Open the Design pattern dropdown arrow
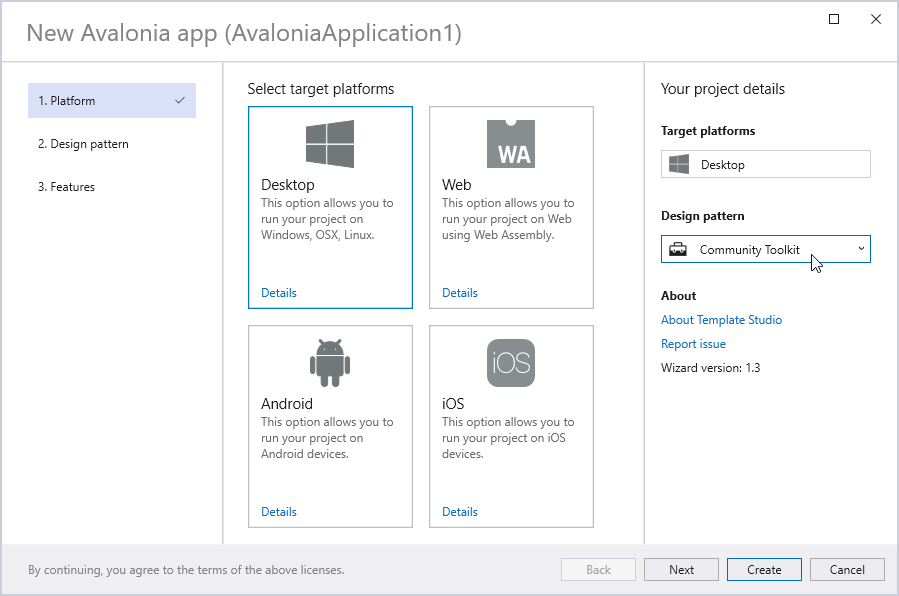Viewport: 899px width, 596px height. click(861, 249)
